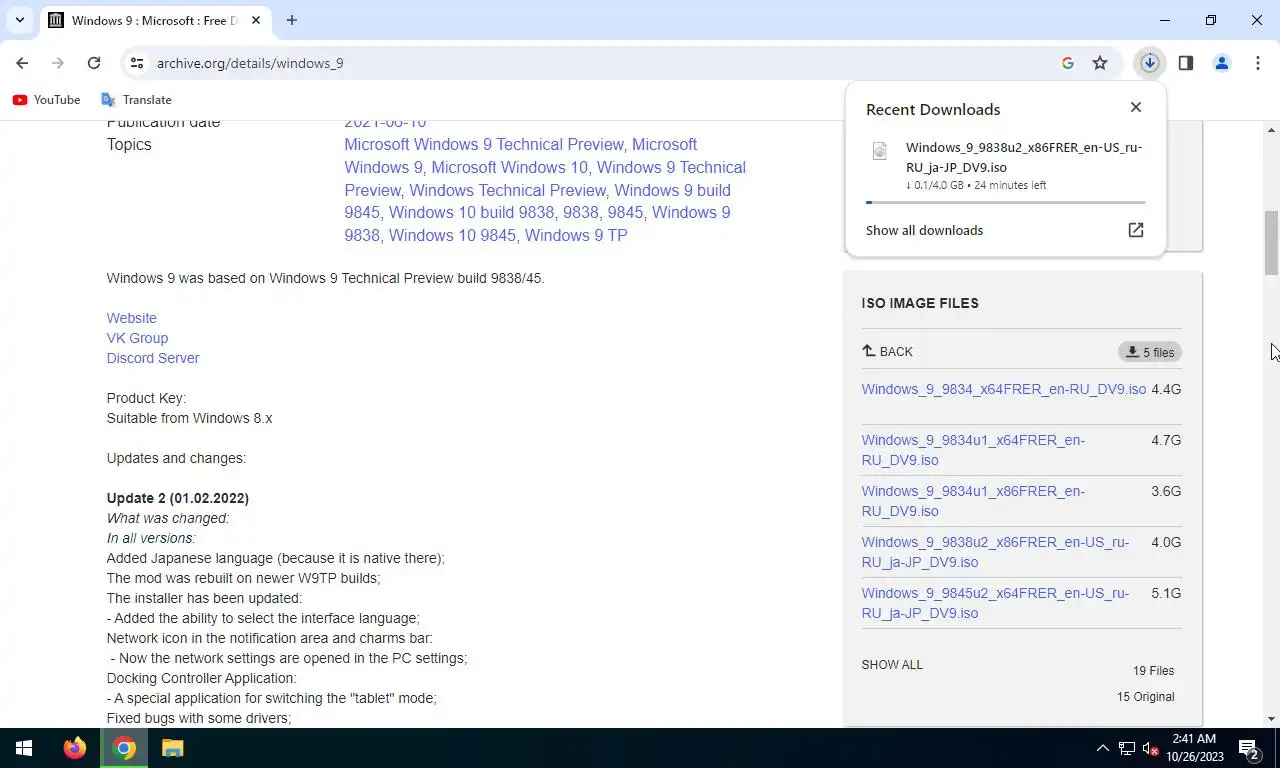Open the Chrome profile icon

[x=1221, y=63]
